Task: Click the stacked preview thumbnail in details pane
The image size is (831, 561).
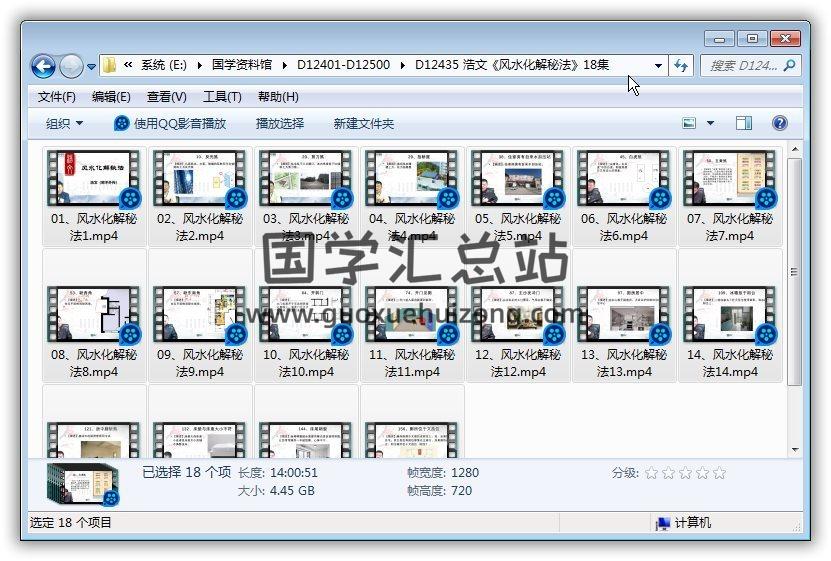Action: 82,484
